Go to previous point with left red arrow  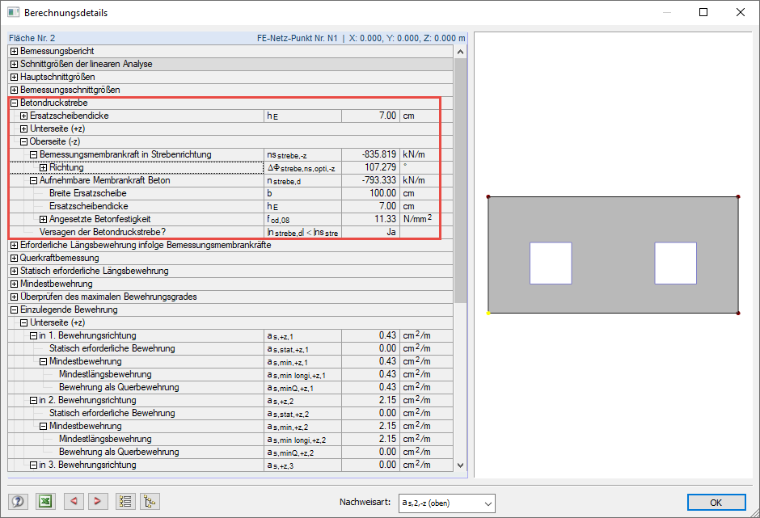click(74, 502)
